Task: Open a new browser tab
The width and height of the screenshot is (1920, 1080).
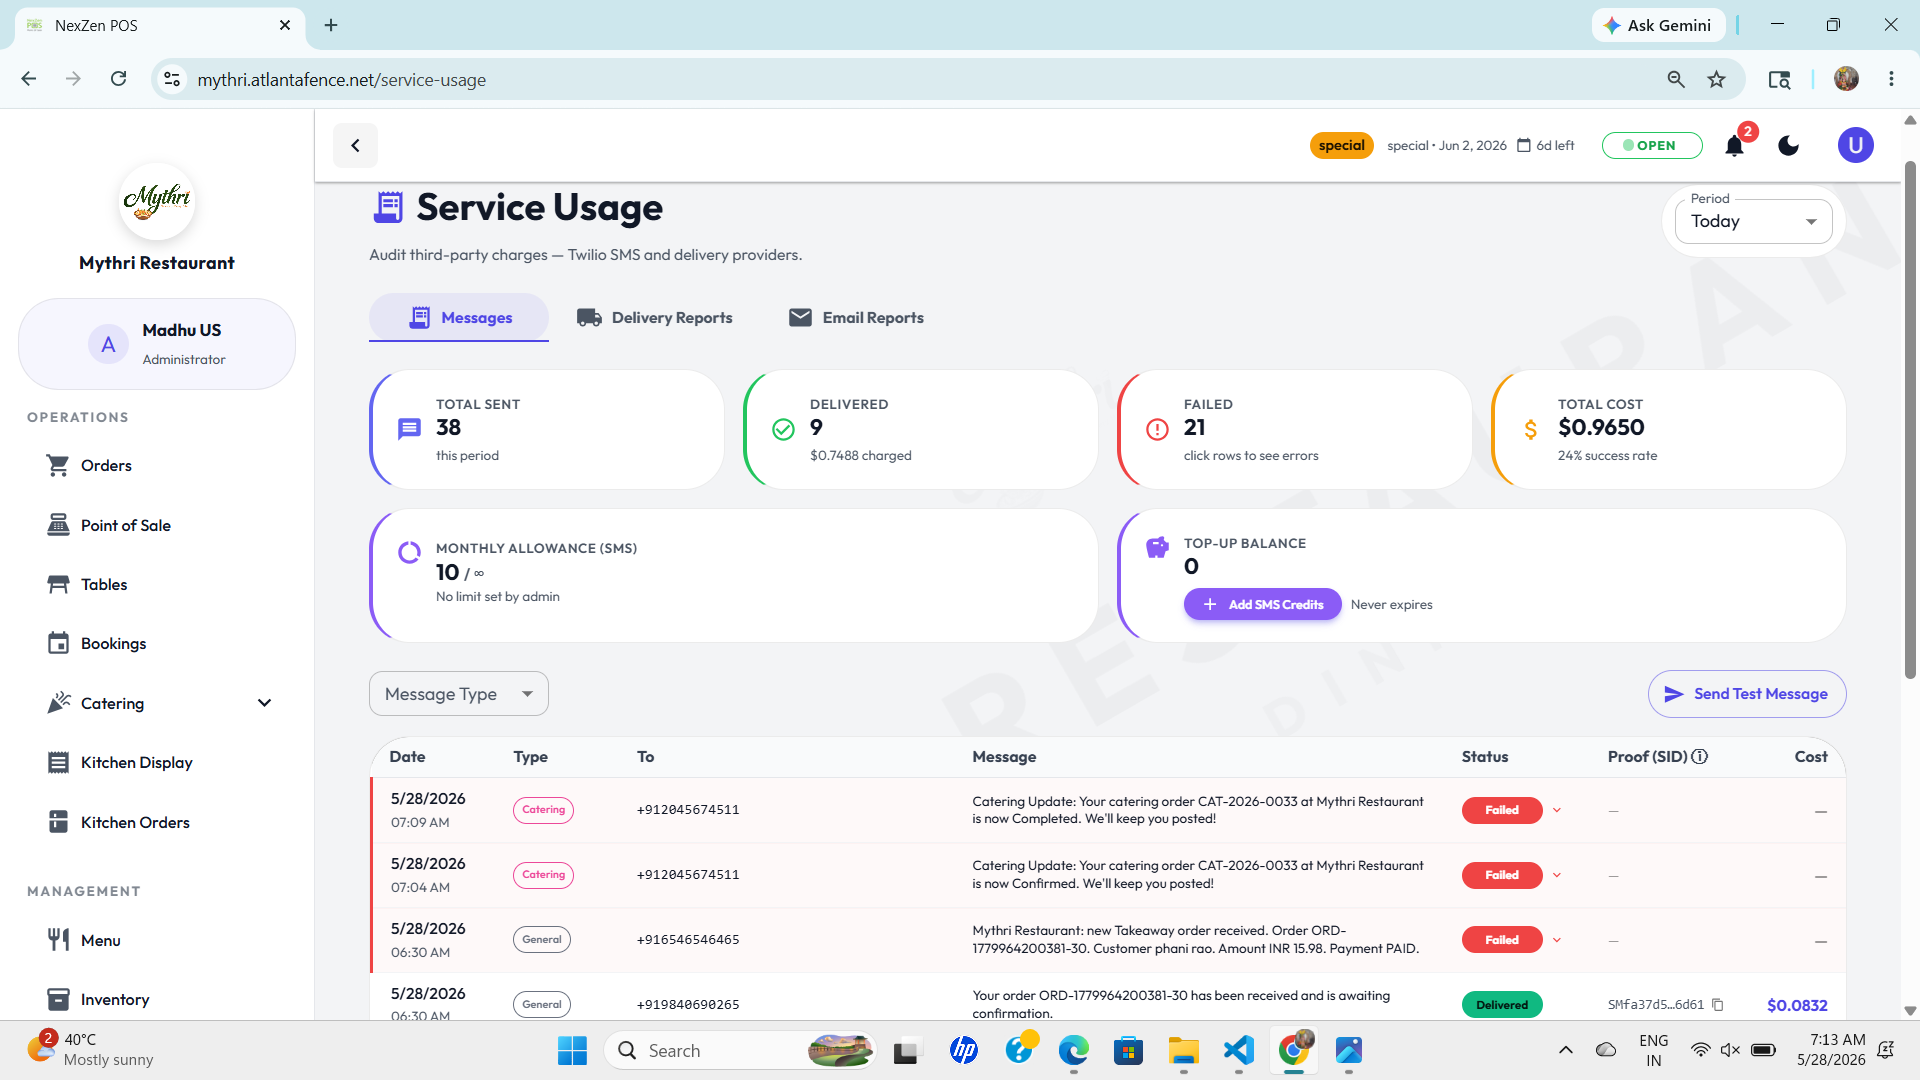Action: [331, 25]
